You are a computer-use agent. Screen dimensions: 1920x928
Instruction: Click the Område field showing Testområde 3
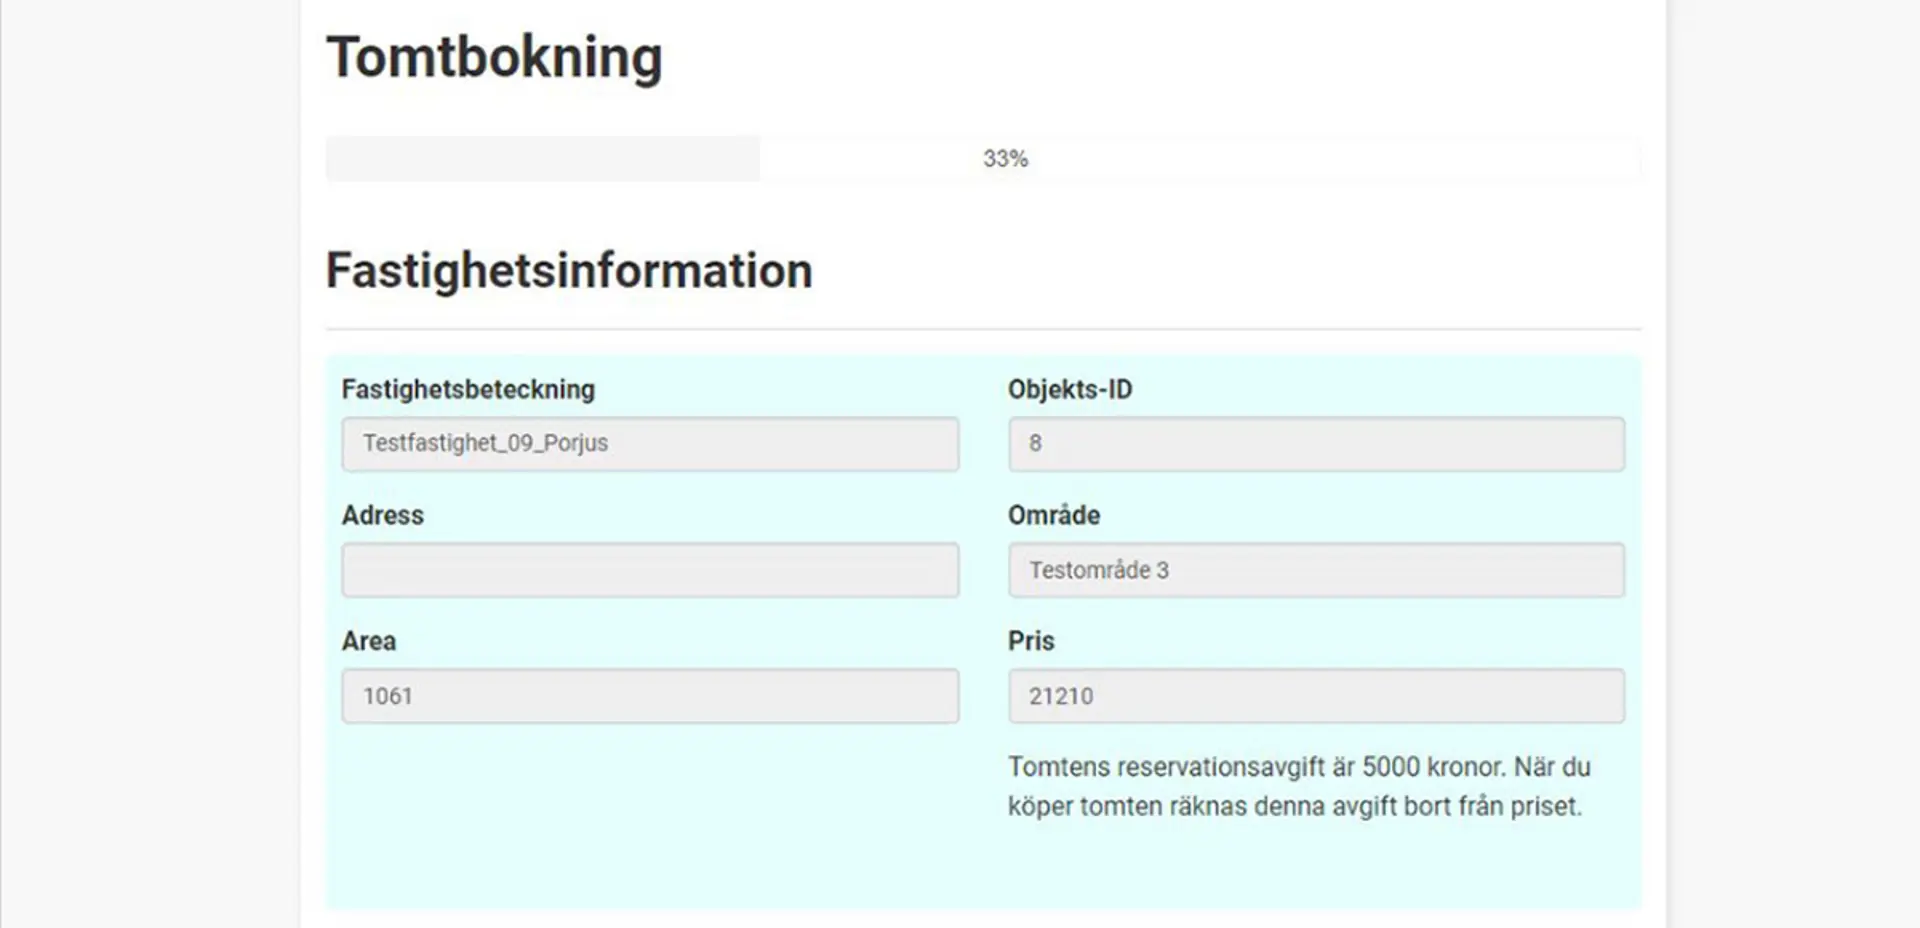pyautogui.click(x=1316, y=570)
